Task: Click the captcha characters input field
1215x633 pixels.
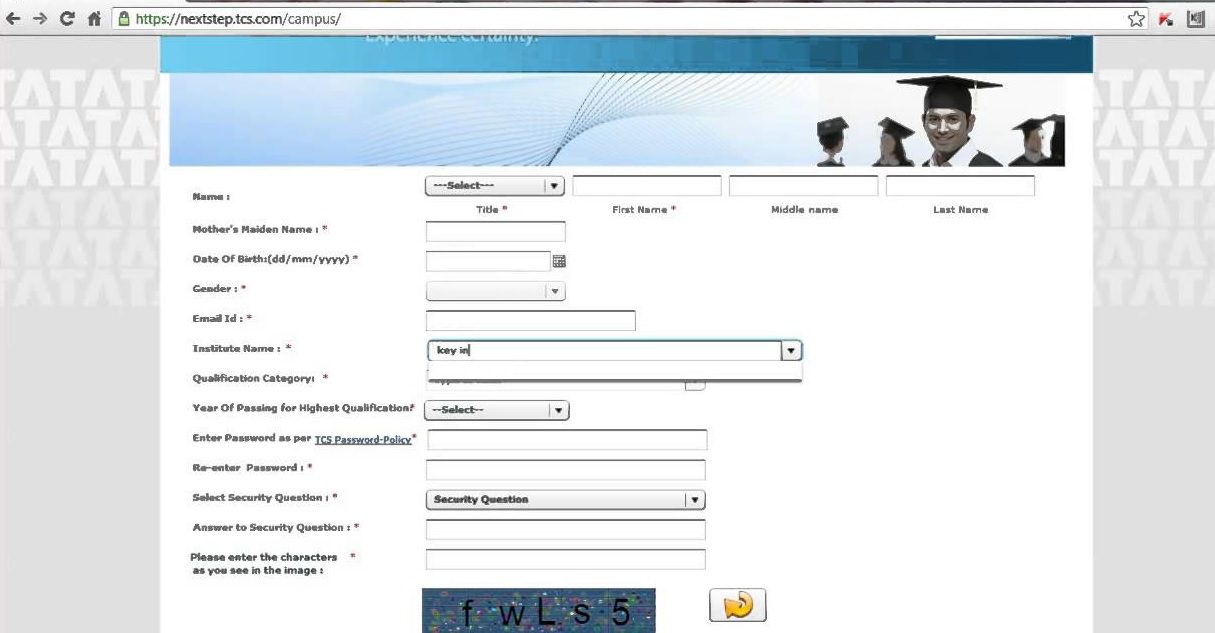Action: pyautogui.click(x=565, y=560)
